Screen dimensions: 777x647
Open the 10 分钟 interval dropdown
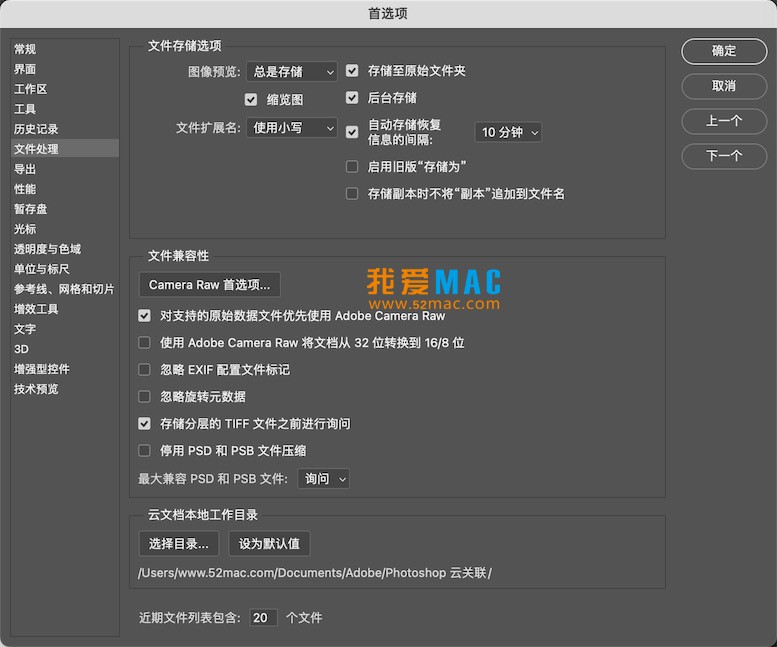(x=508, y=132)
